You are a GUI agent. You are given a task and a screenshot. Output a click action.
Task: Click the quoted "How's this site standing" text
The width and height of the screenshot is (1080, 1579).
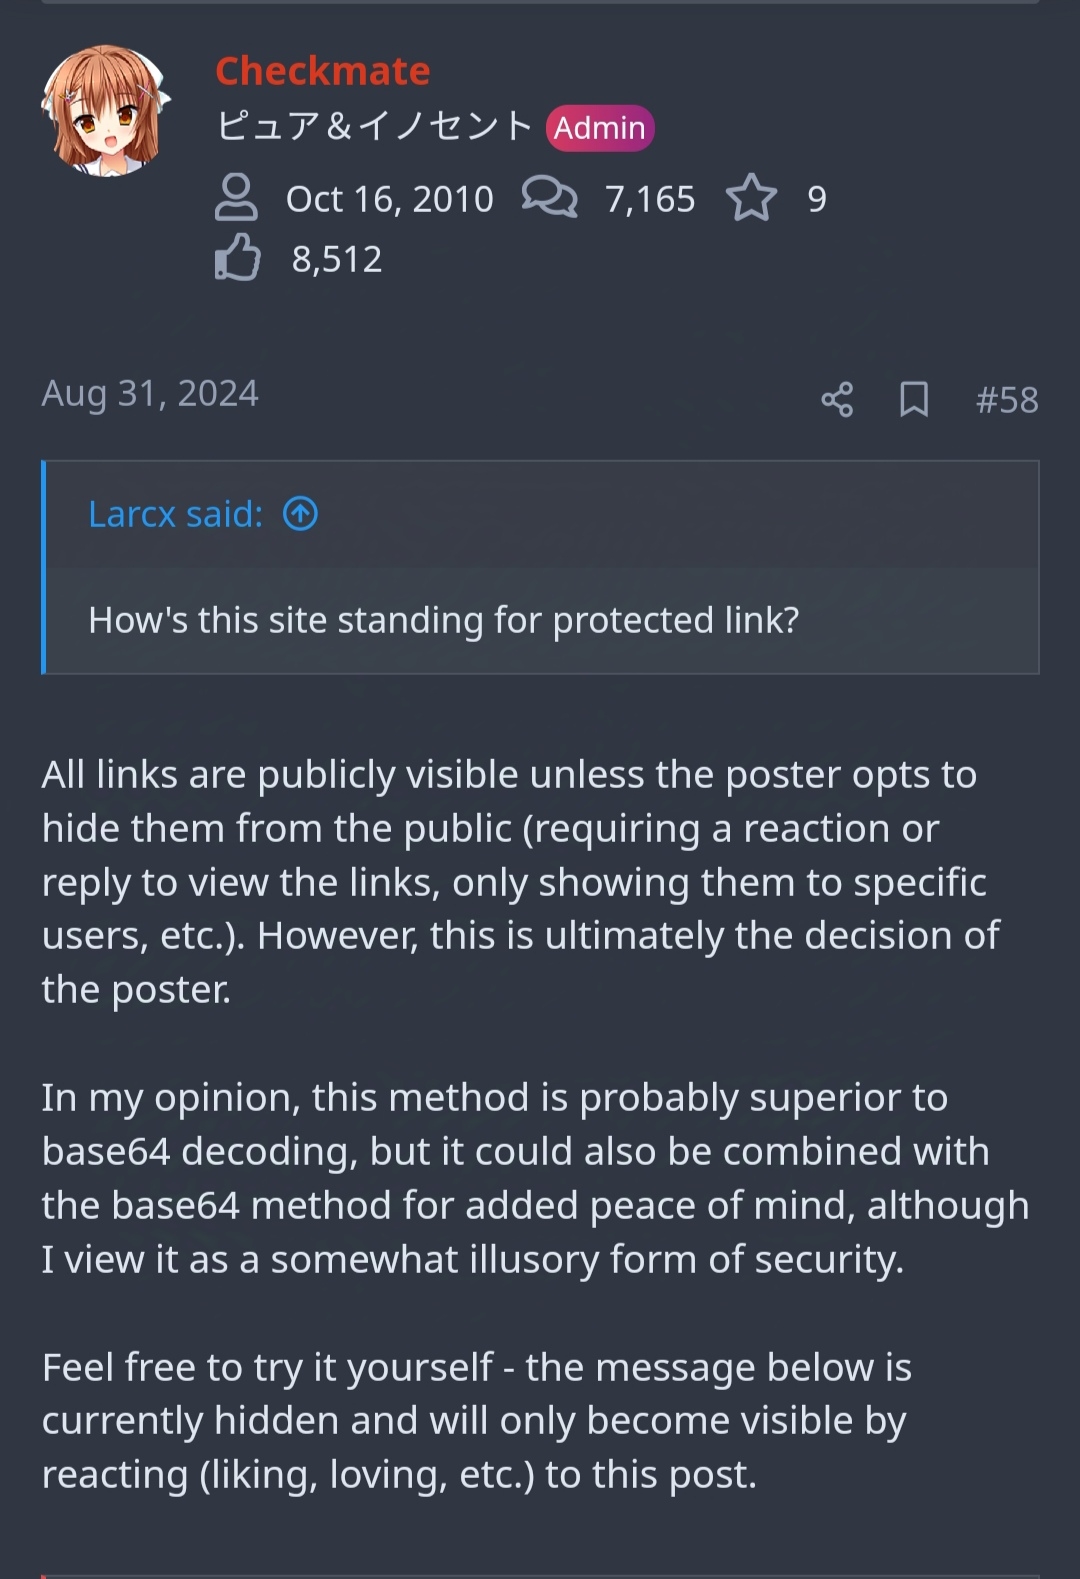[x=444, y=620]
